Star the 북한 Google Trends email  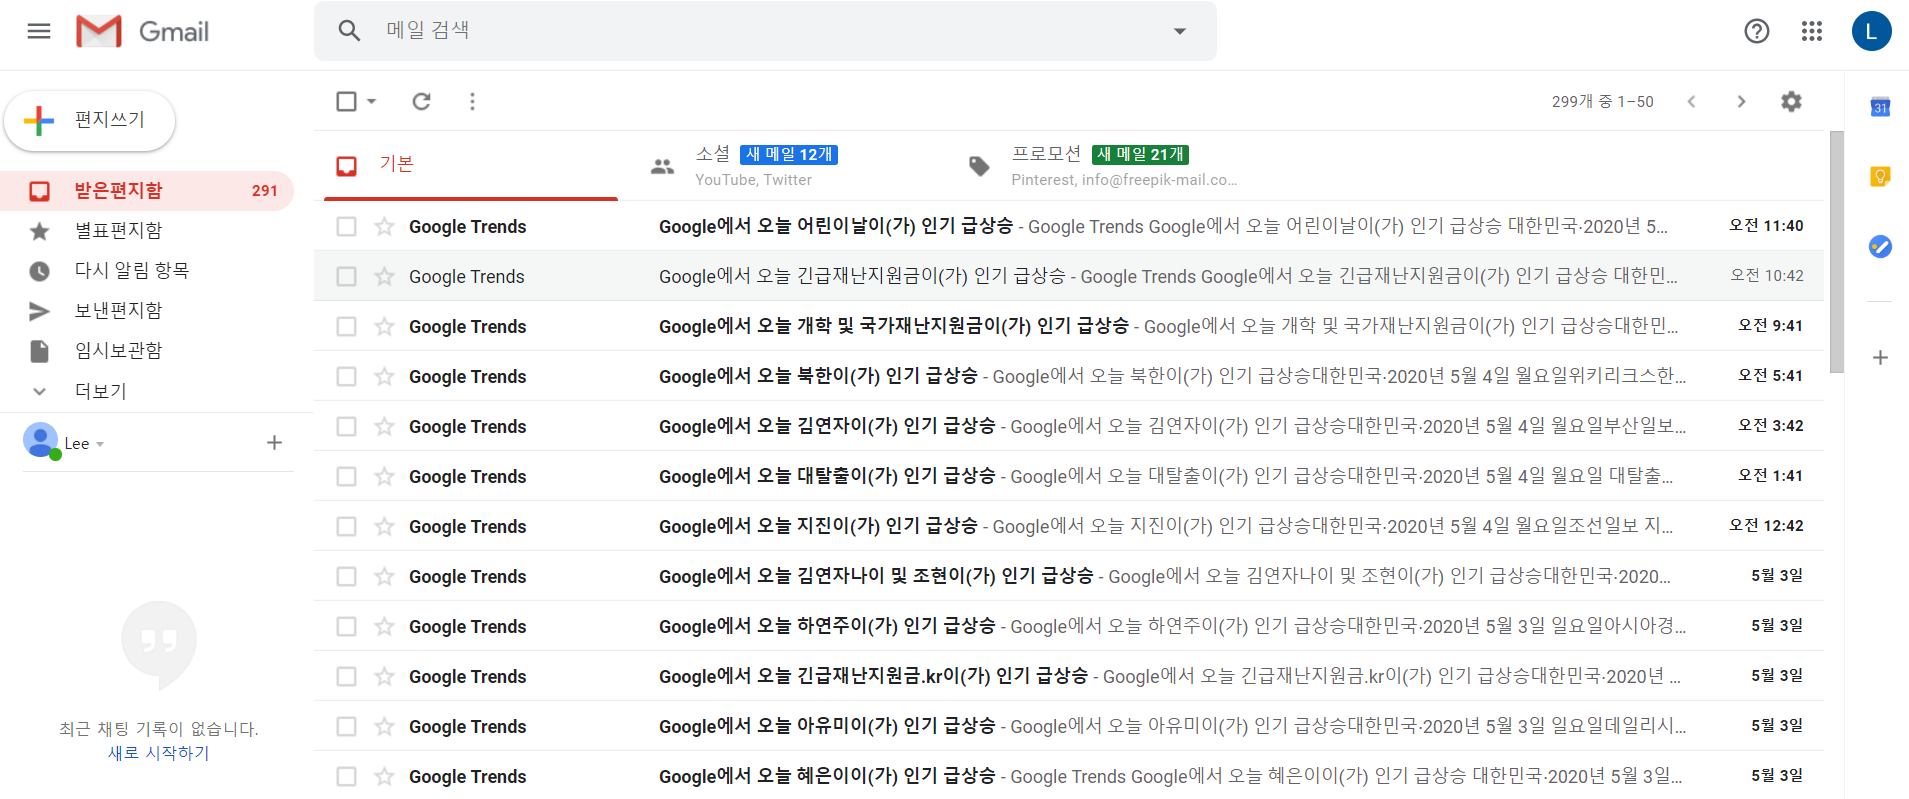click(384, 376)
